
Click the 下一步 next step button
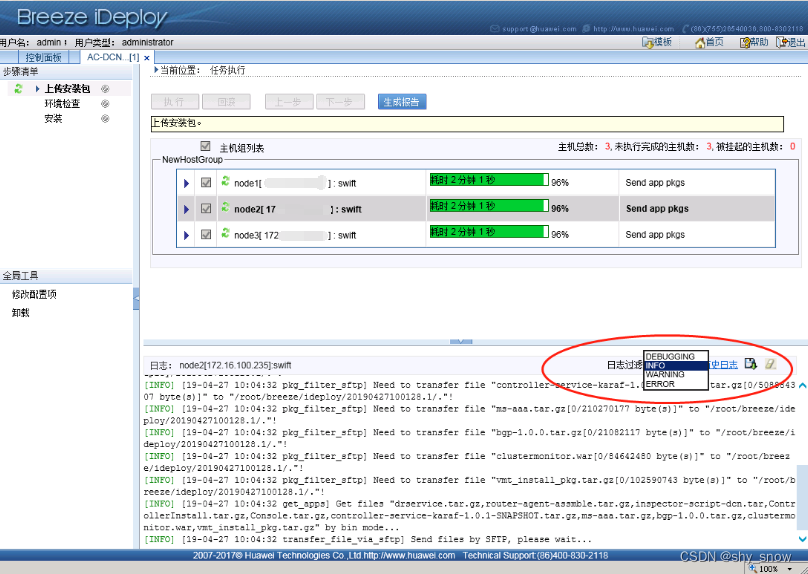340,102
